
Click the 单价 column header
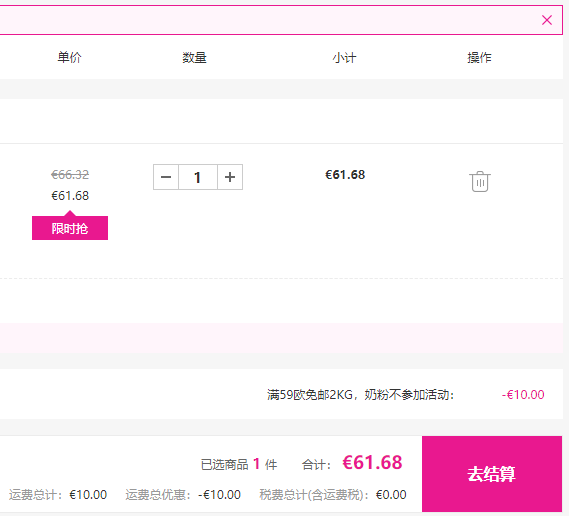click(x=69, y=57)
